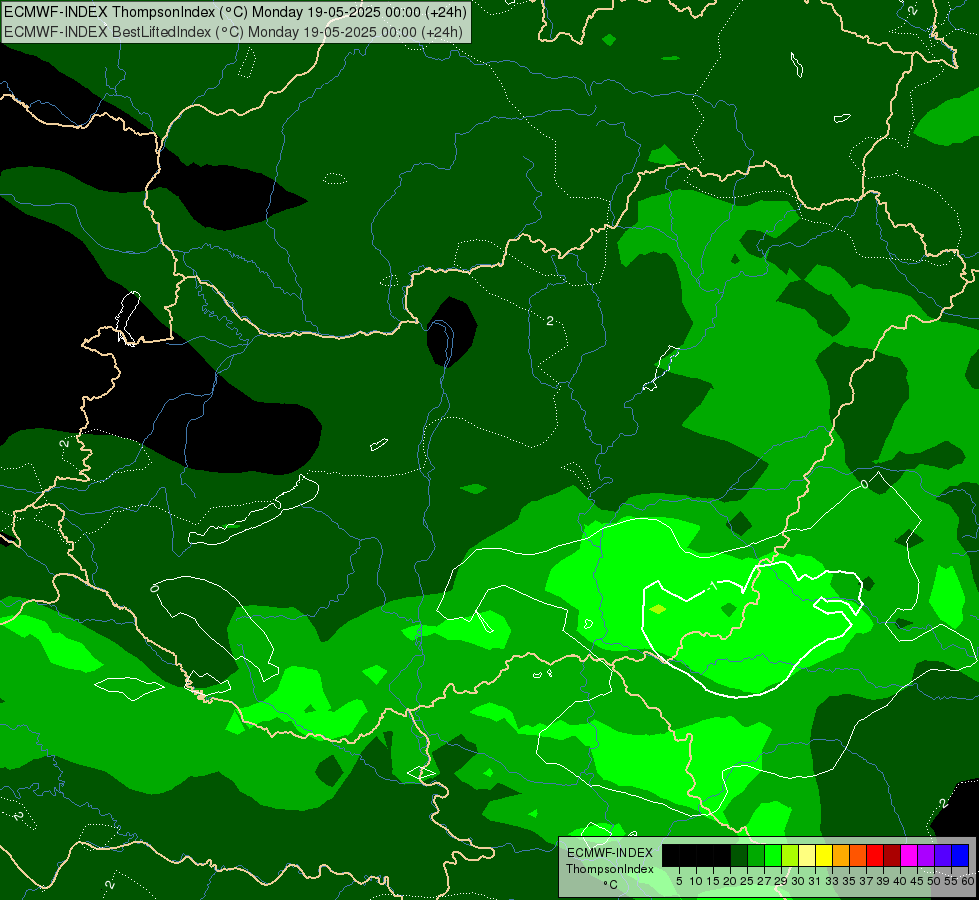Click the ECMWF-INDEX ThompsonIndex title line
The height and width of the screenshot is (900, 979).
(235, 12)
